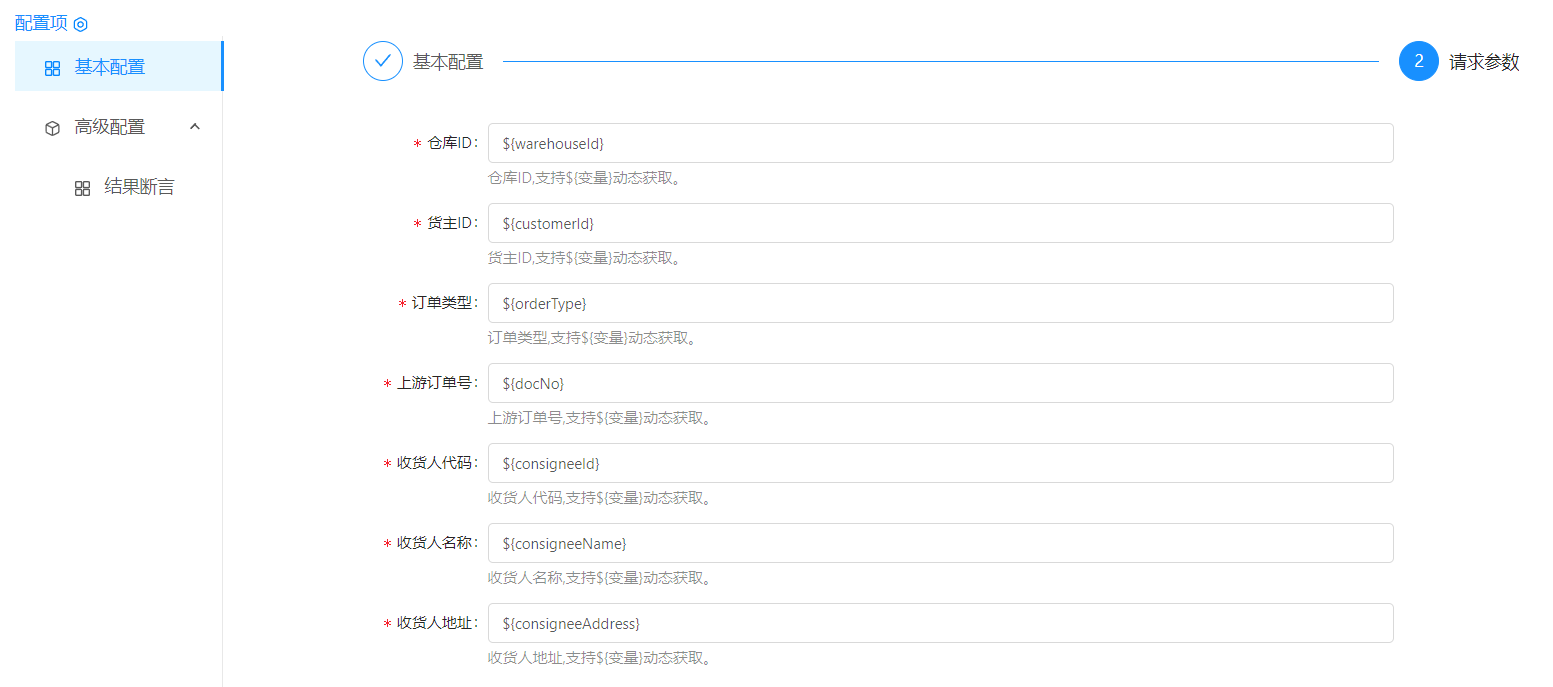Click the 请求参数 step label

point(1484,62)
